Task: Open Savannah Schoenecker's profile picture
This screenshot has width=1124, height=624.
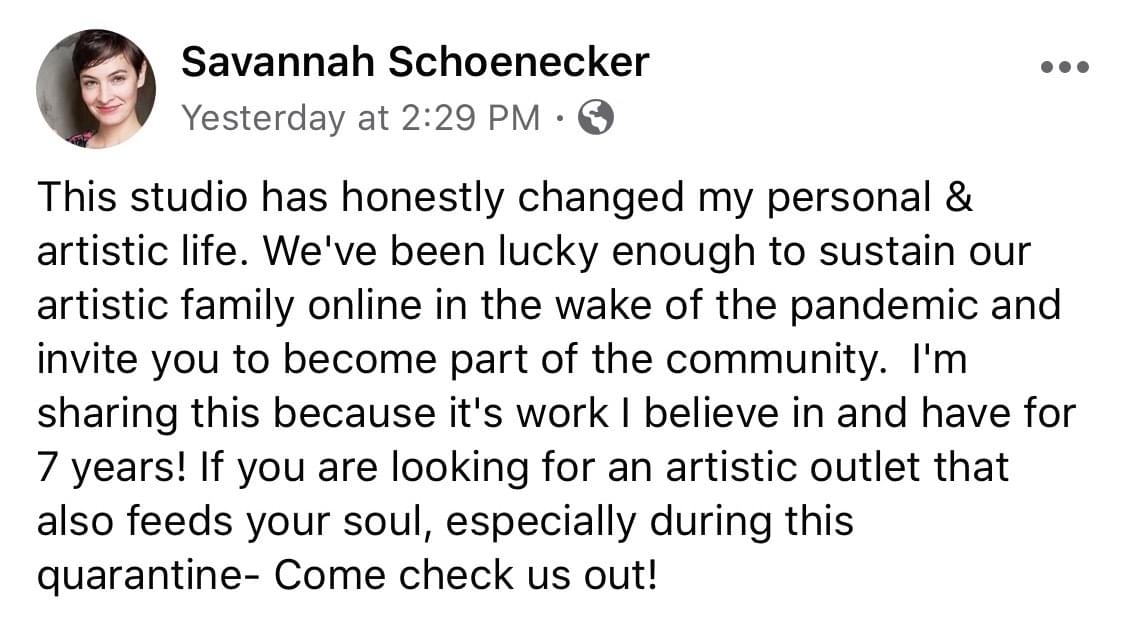Action: pos(96,89)
